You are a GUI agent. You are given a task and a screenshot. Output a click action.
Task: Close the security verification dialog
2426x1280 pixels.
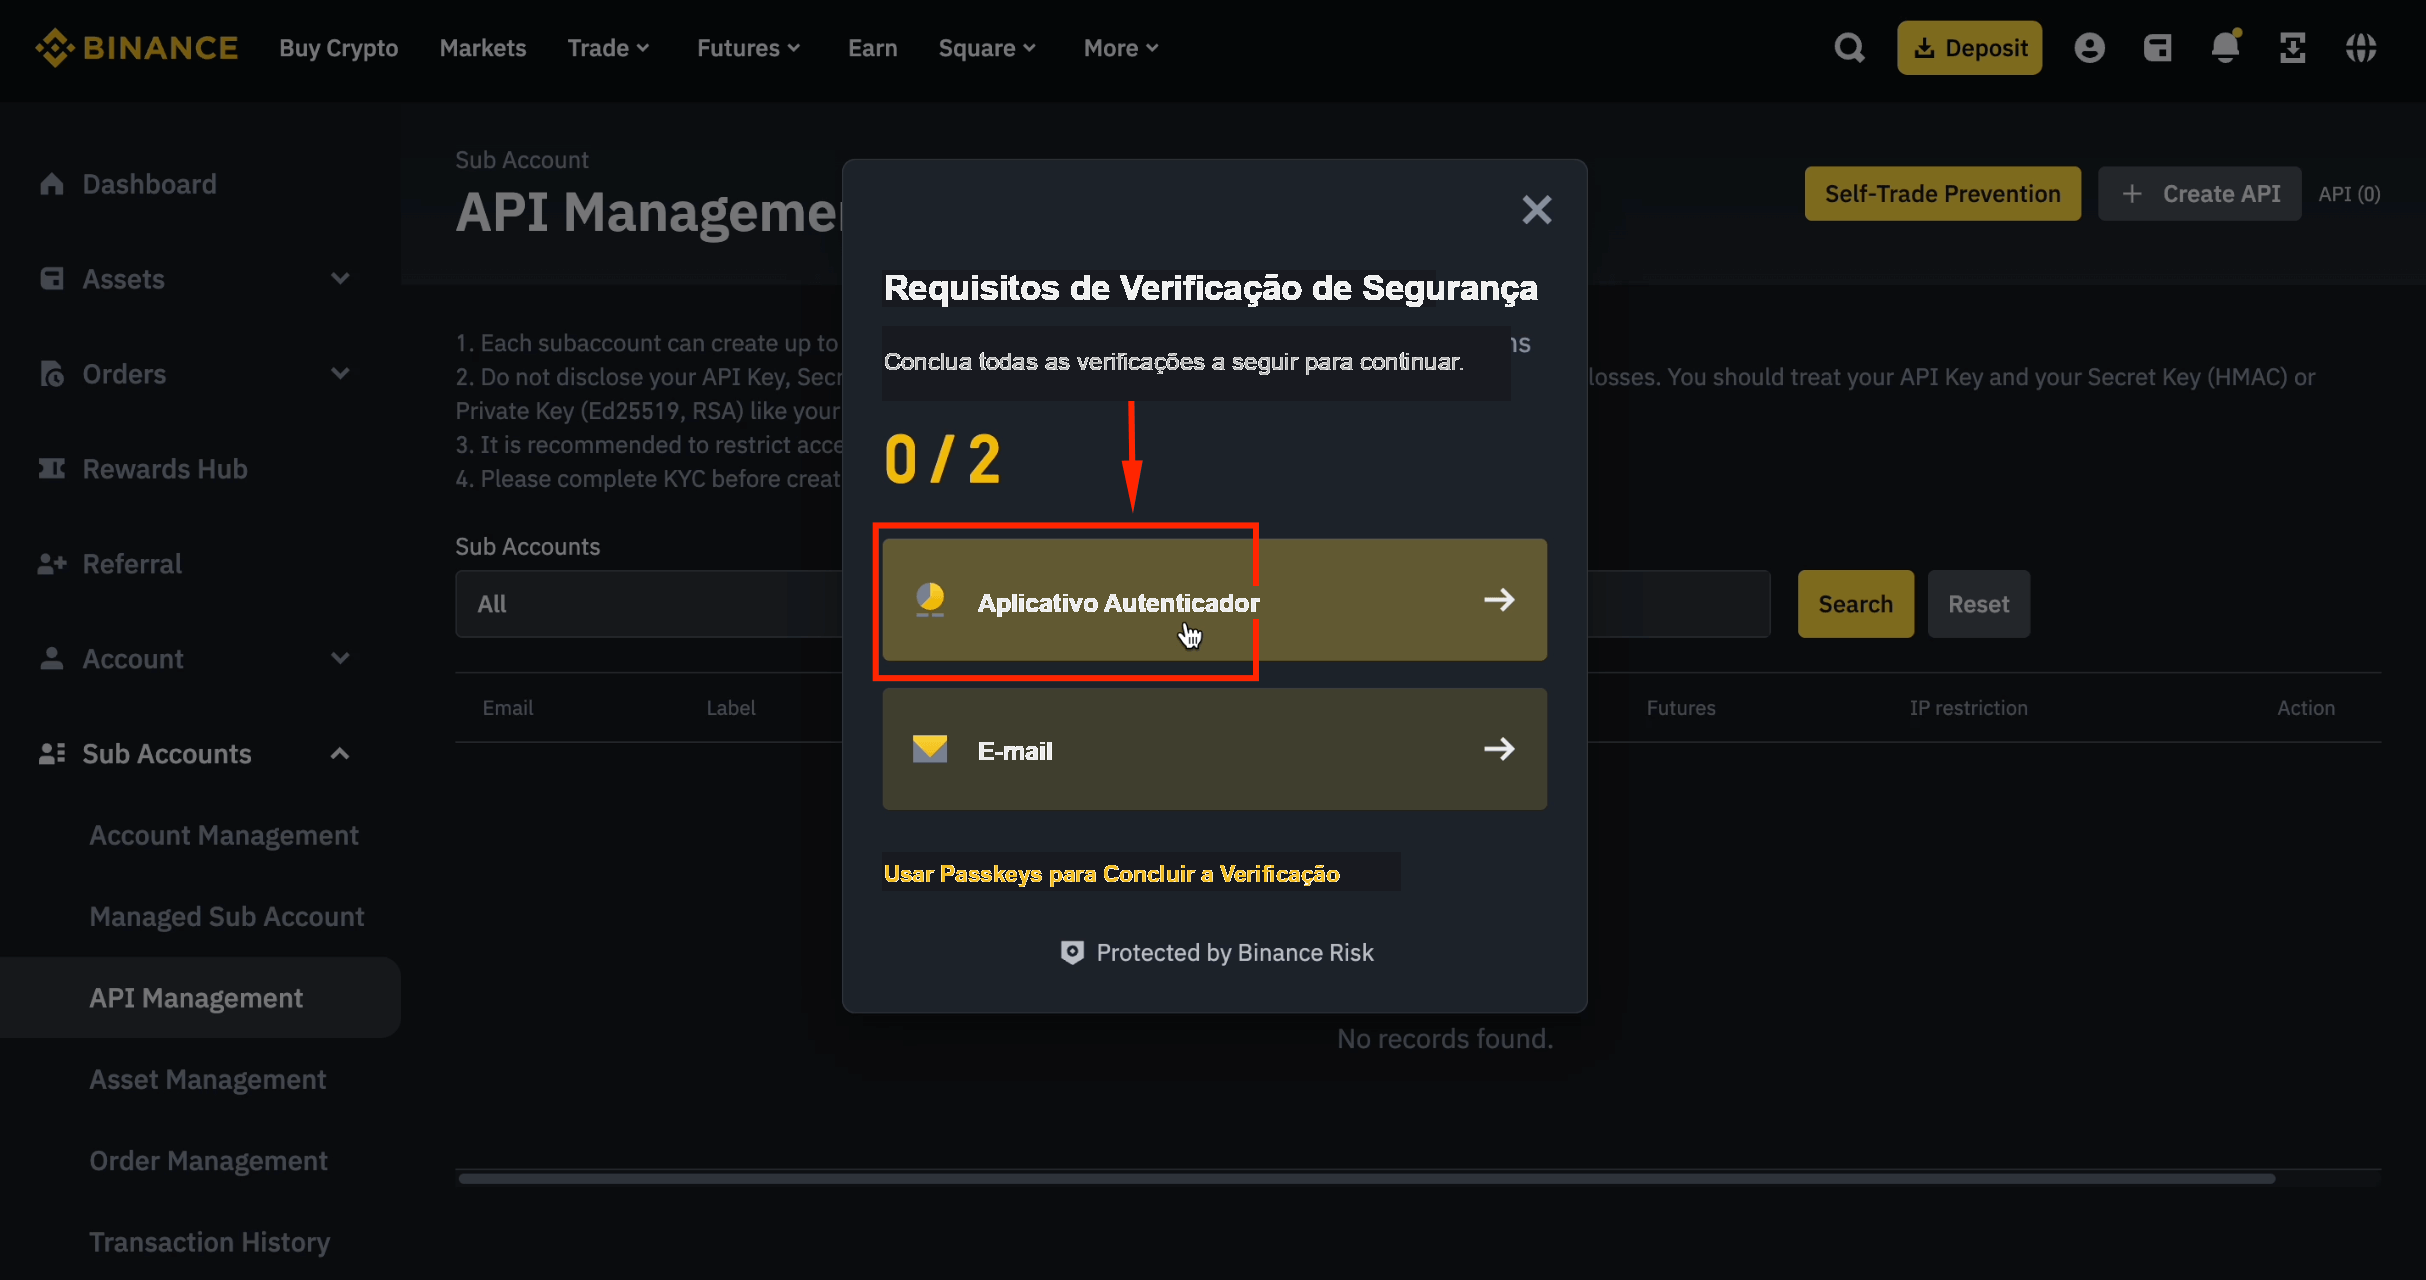coord(1536,210)
